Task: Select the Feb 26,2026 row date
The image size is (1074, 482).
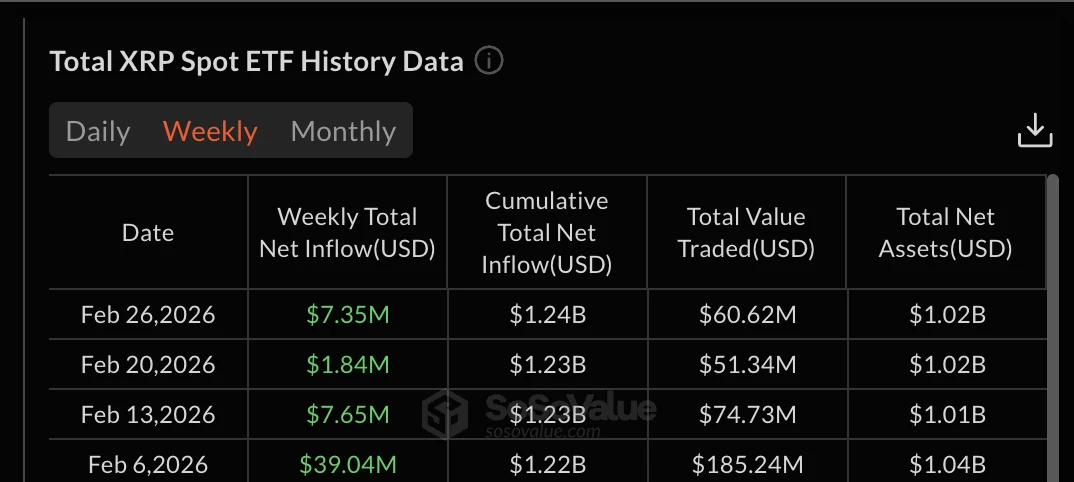Action: pos(148,316)
